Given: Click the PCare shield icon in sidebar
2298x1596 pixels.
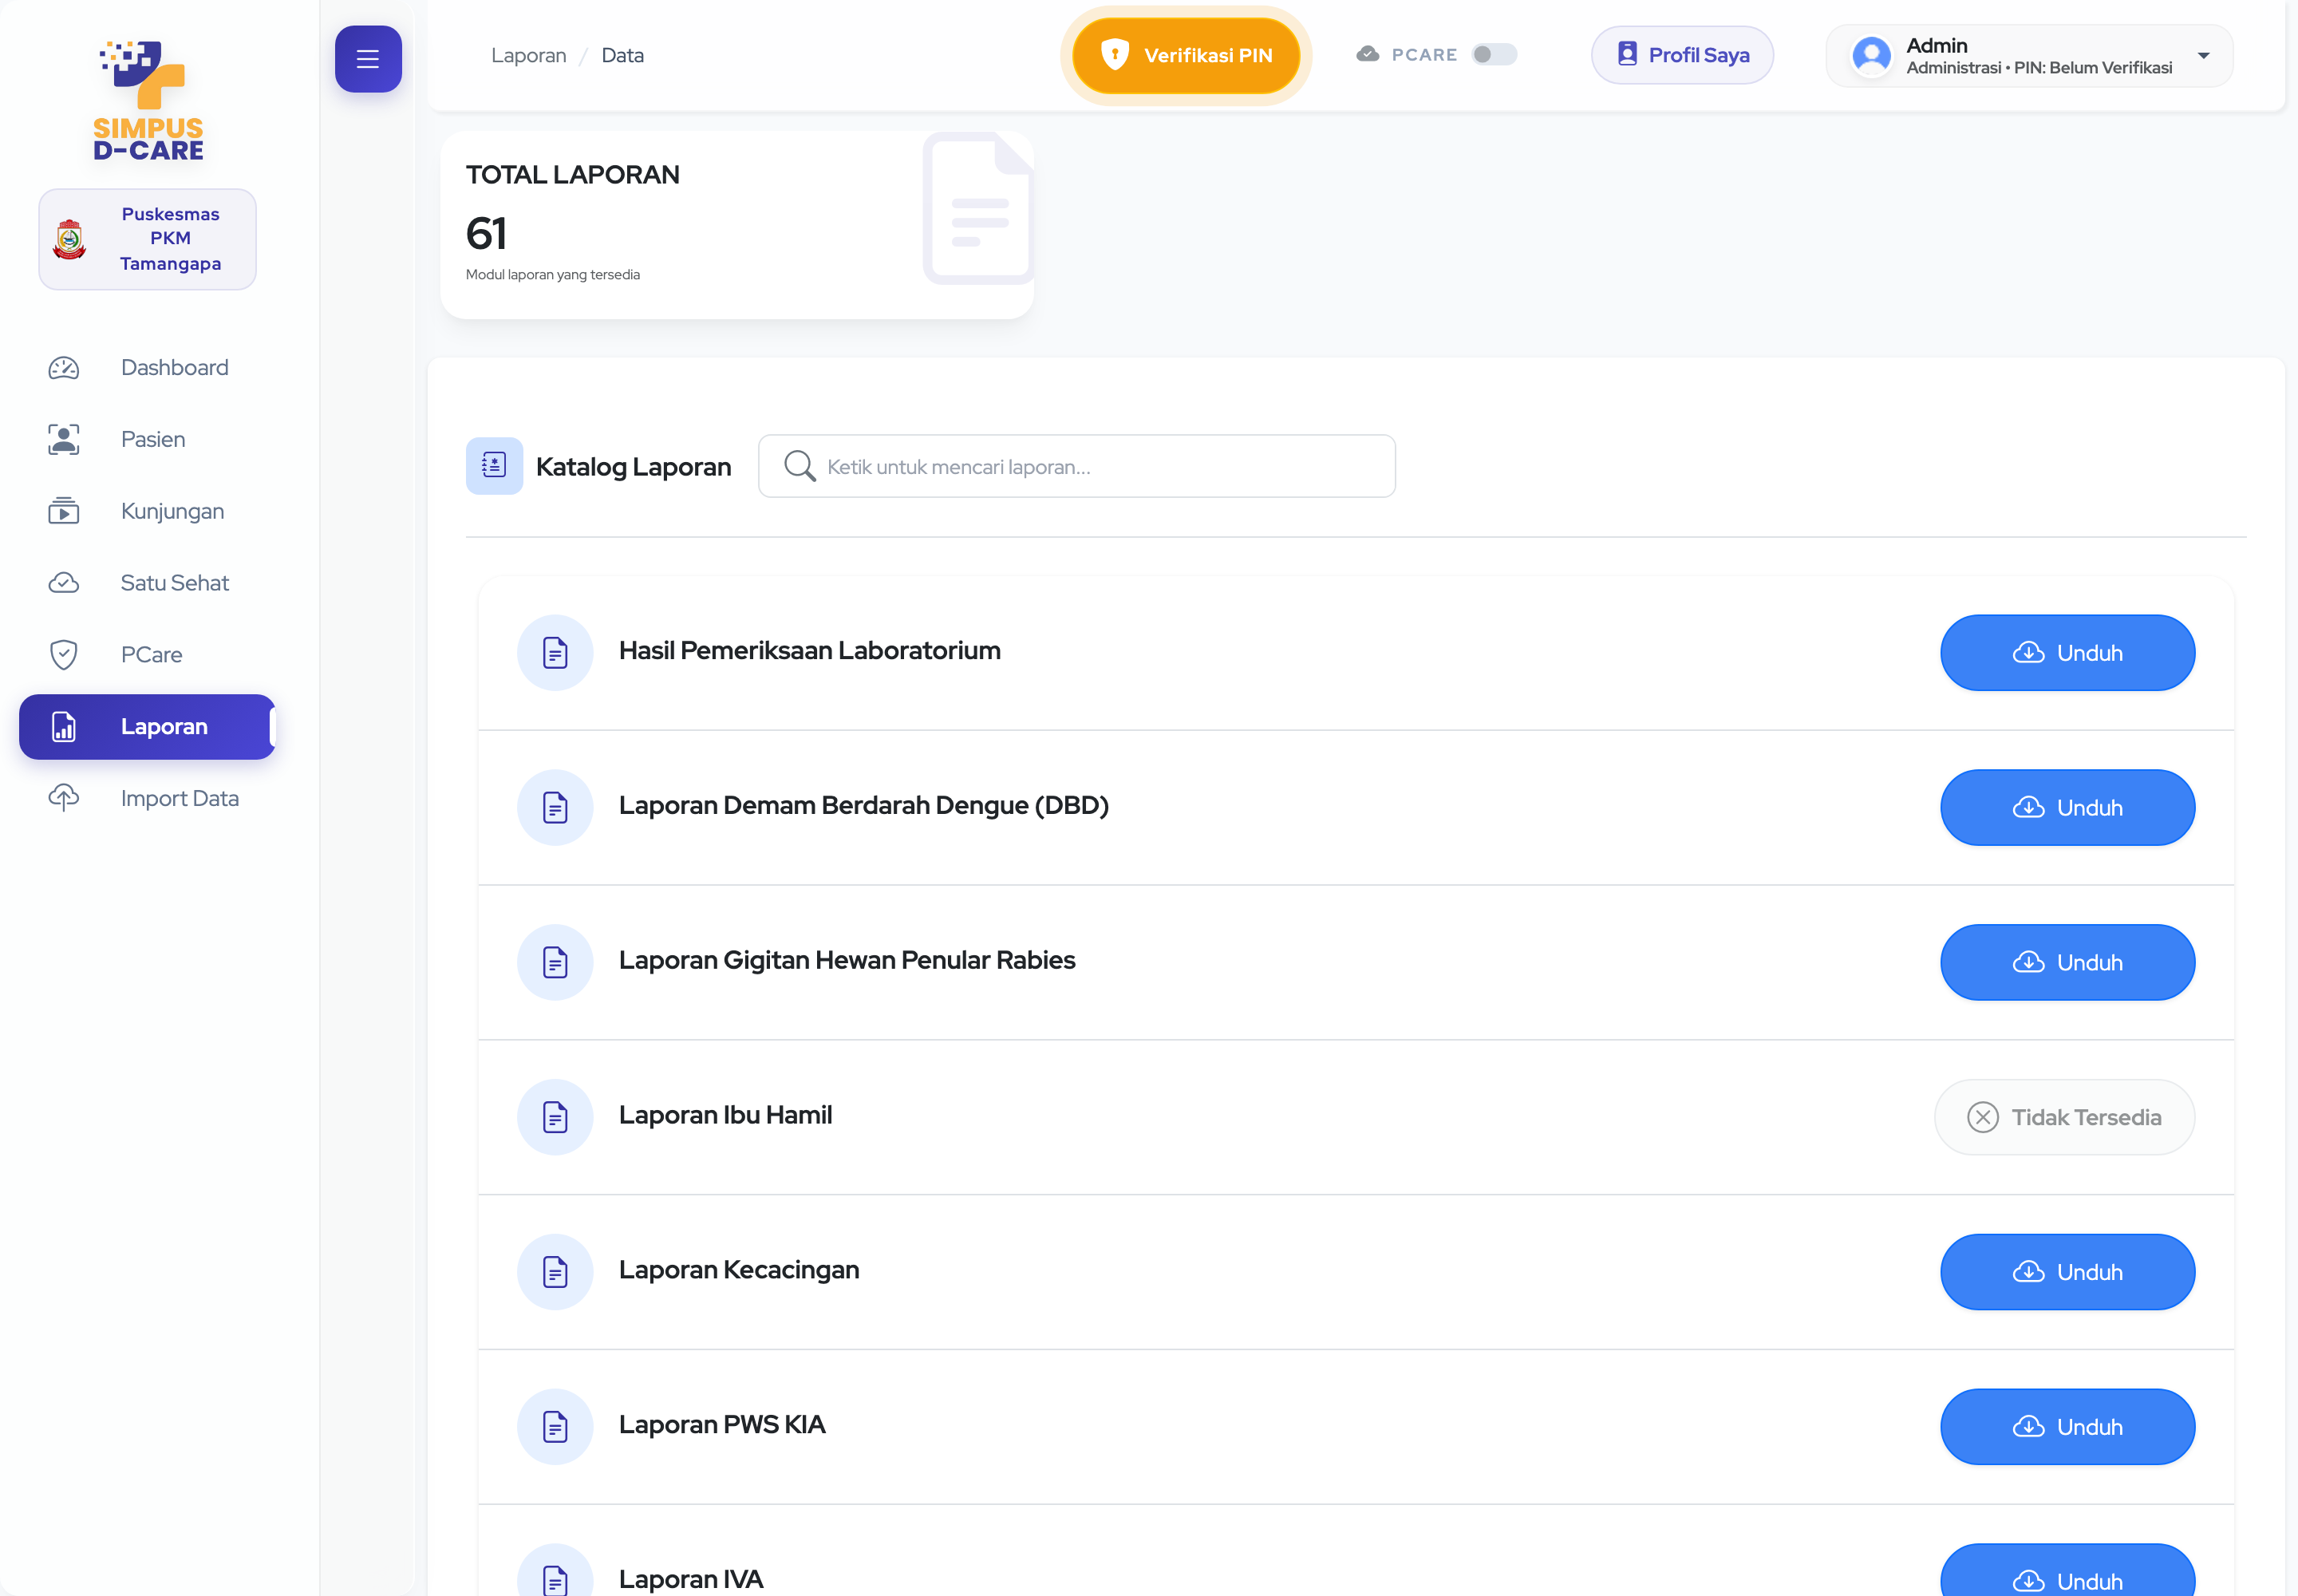Looking at the screenshot, I should click(64, 655).
